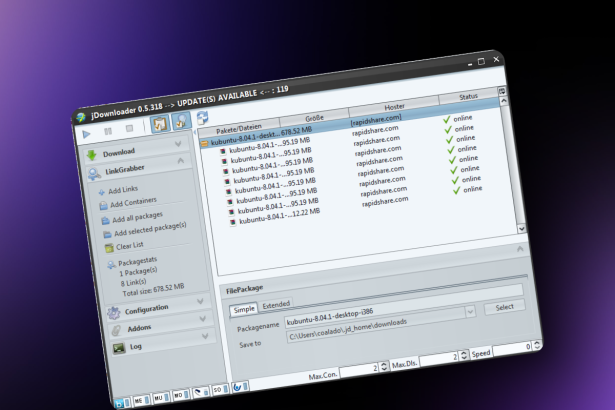Click the '8 Link(s)' stat text
This screenshot has width=615, height=410.
point(133,283)
